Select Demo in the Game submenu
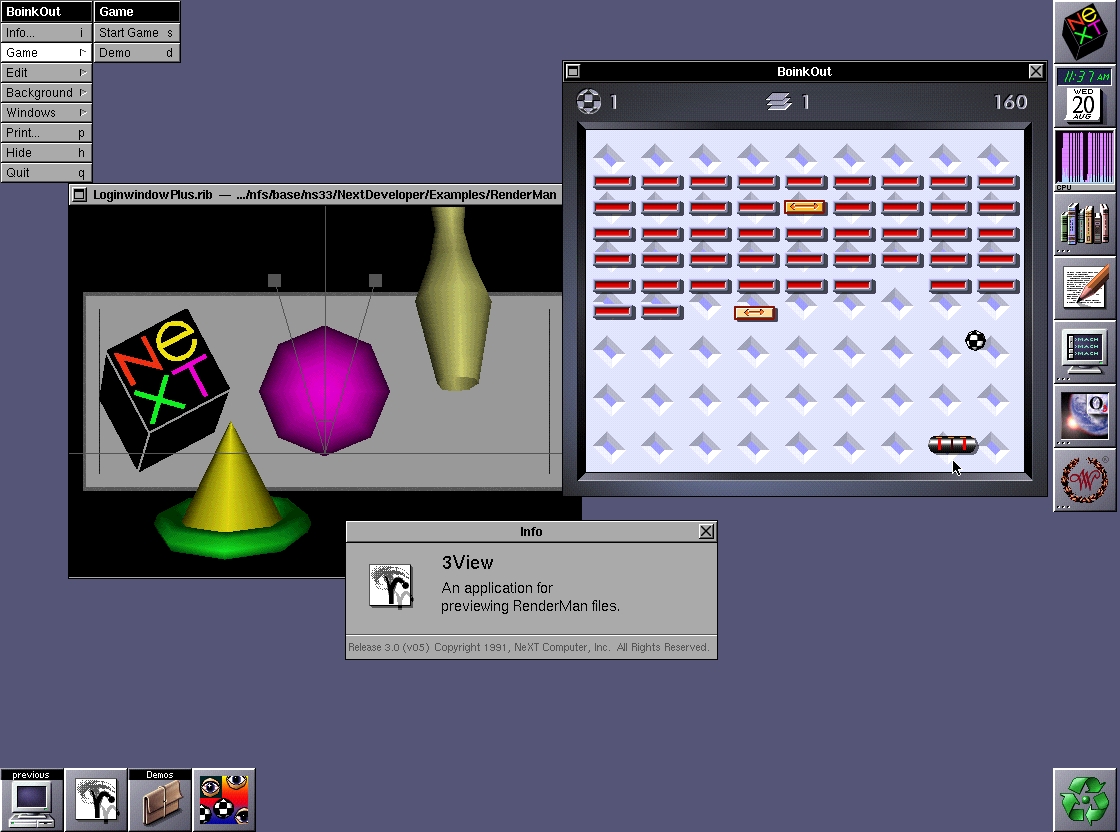Screen dimensions: 1120x832 coord(136,53)
